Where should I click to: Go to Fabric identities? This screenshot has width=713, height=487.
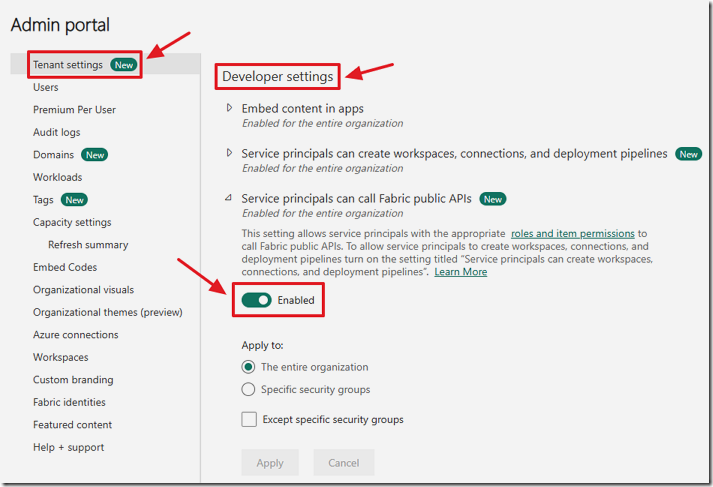tap(69, 402)
